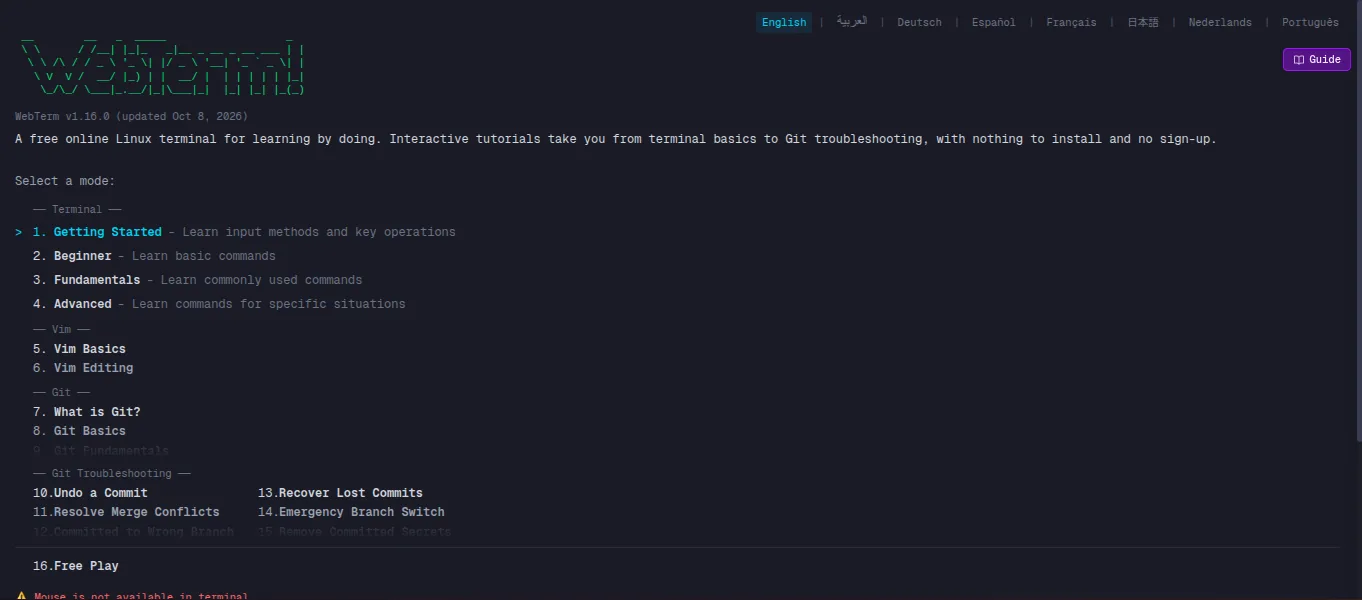Select English language
Image resolution: width=1362 pixels, height=600 pixels.
coord(784,22)
